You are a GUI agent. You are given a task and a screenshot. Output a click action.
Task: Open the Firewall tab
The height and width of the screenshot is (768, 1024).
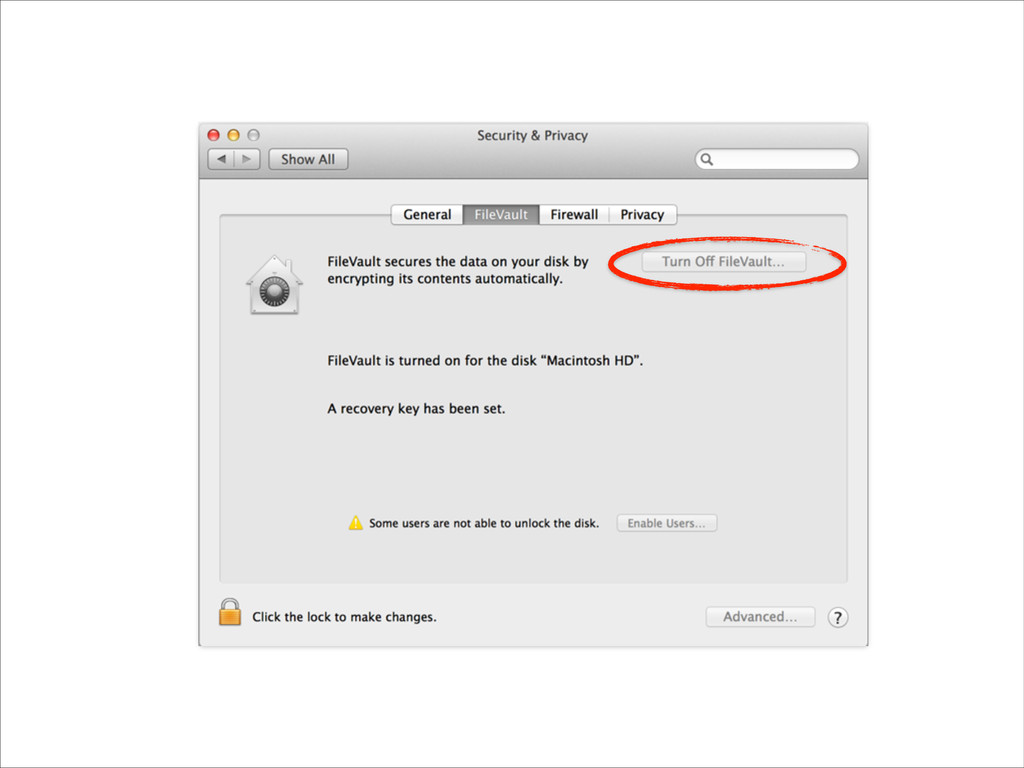[574, 214]
